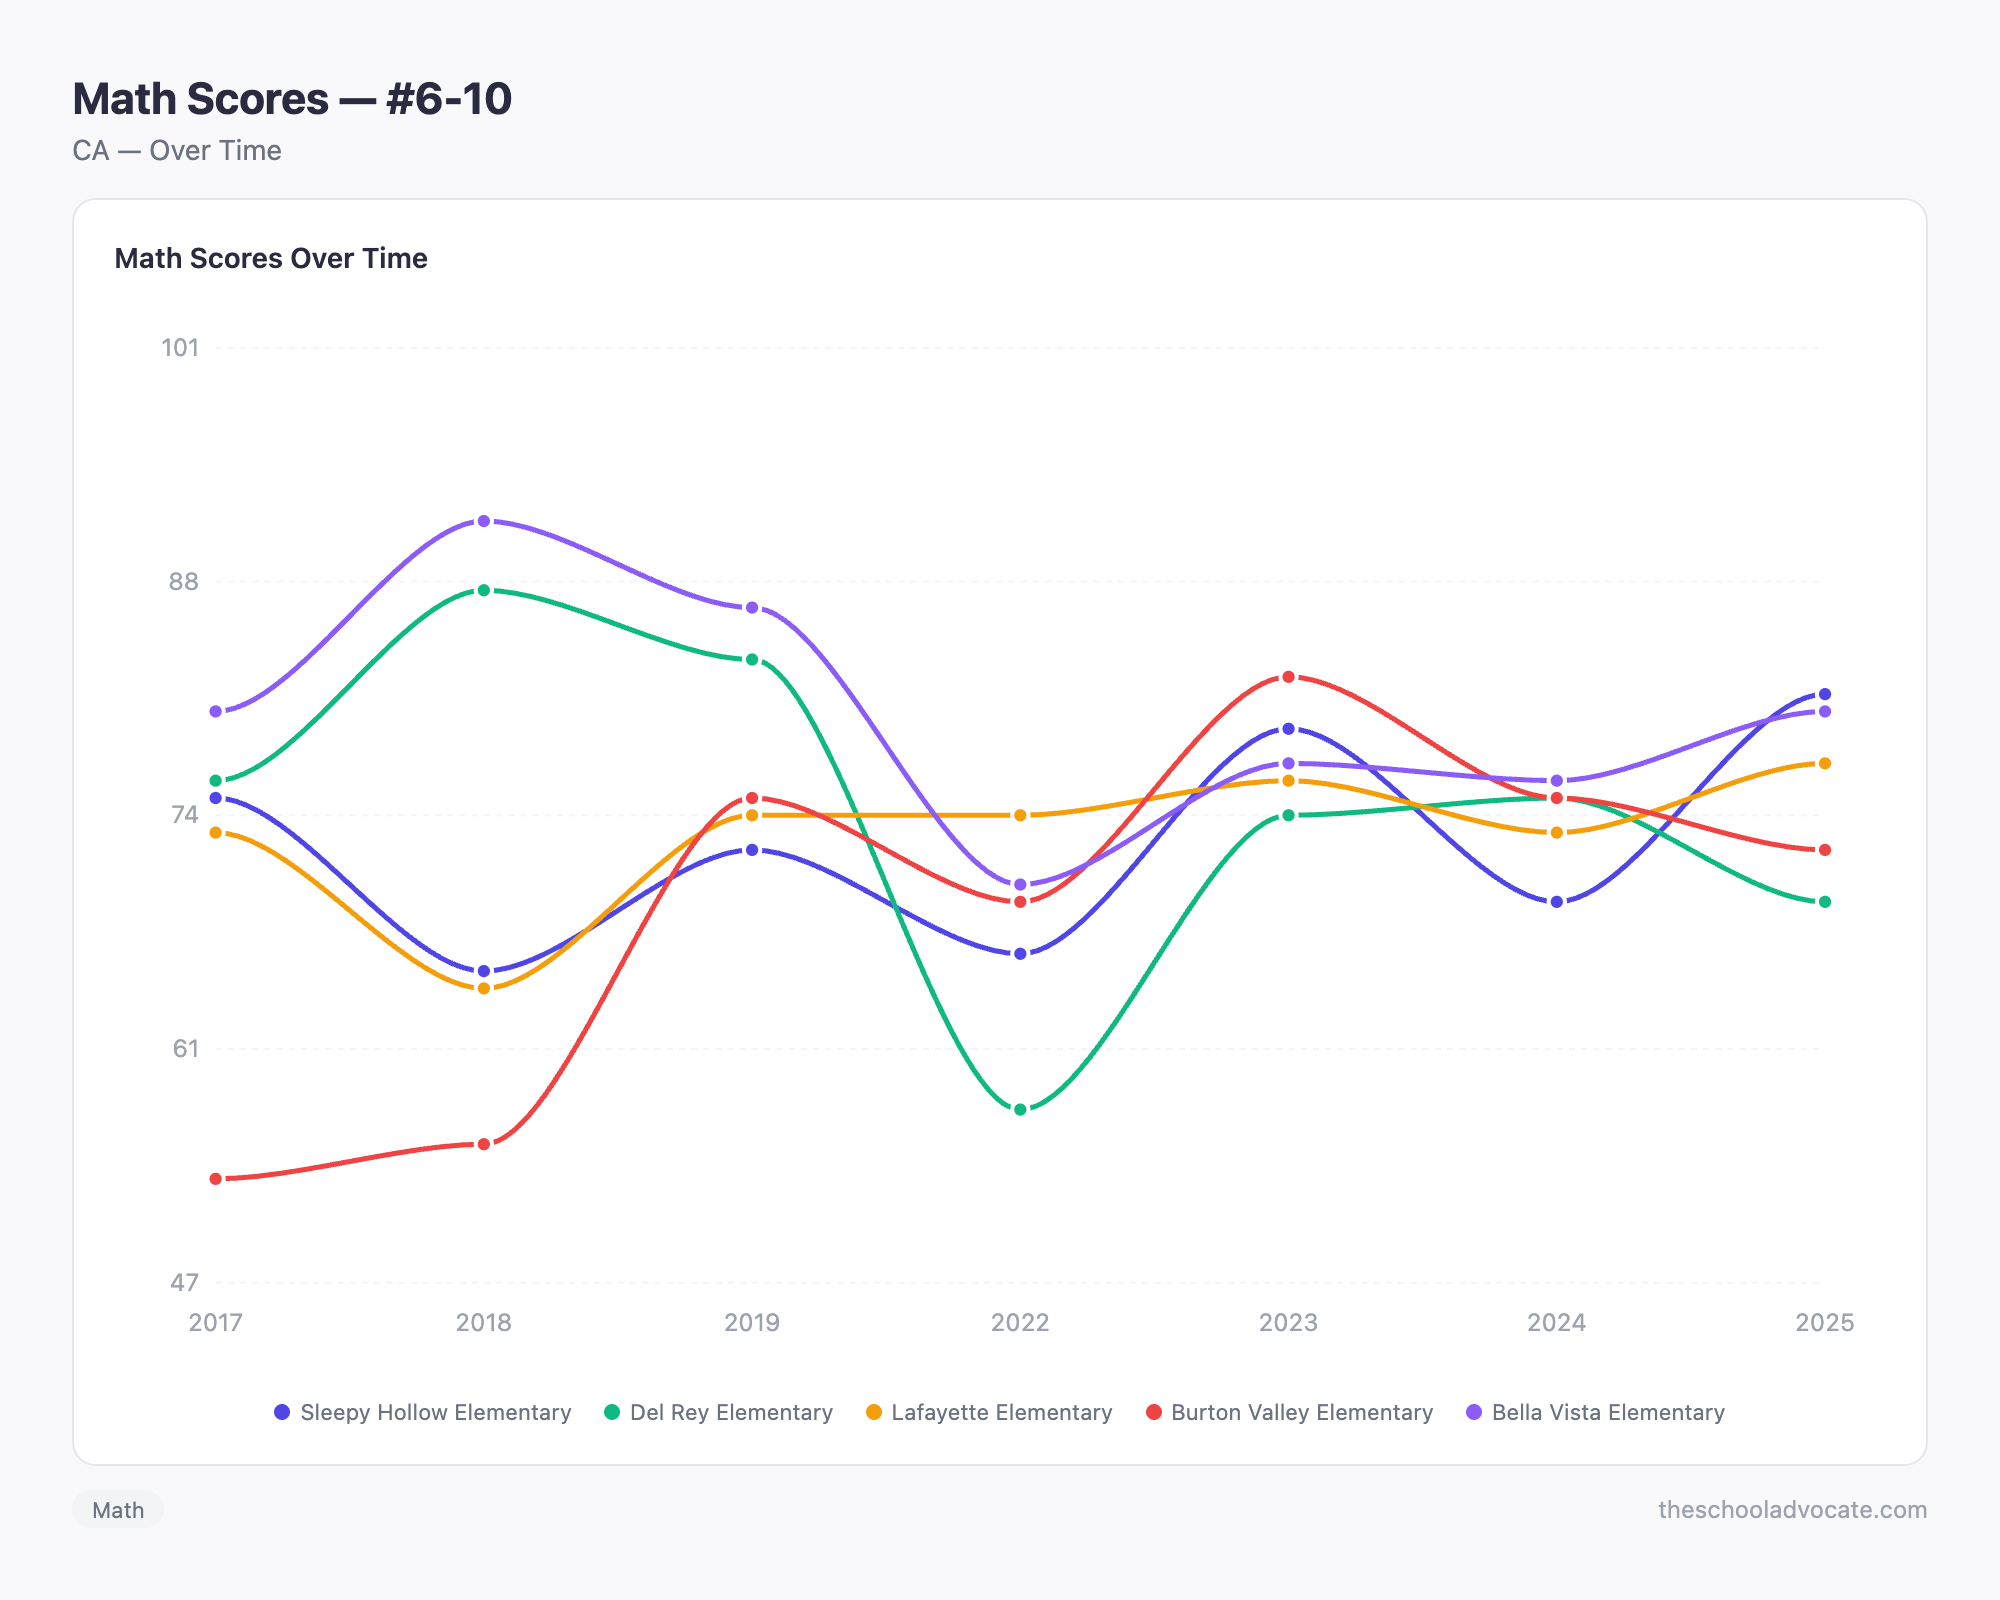Toggle Sleepy Hollow Elementary legend entry

click(435, 1412)
